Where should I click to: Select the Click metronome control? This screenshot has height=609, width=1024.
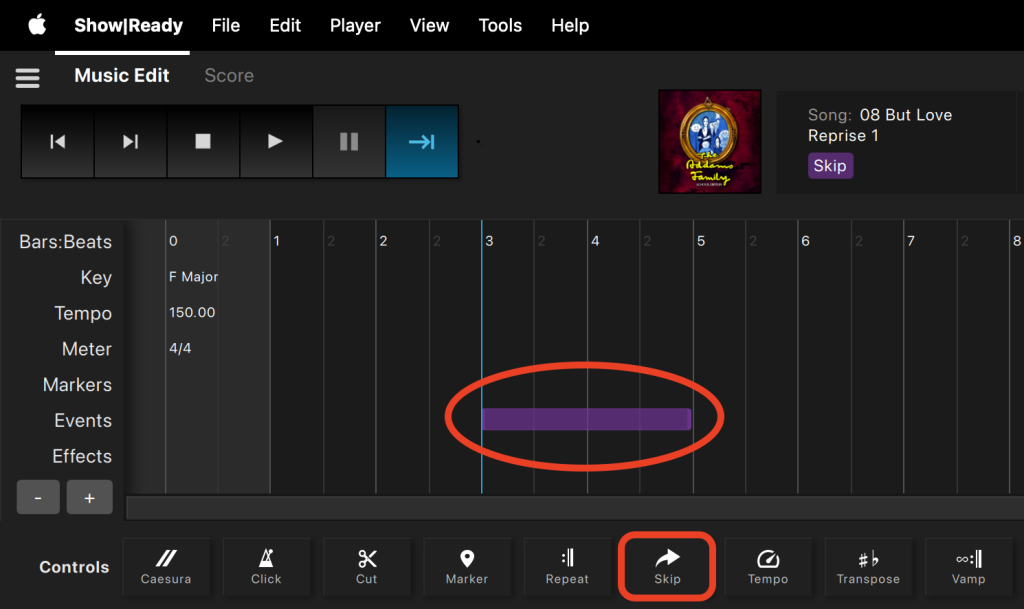[x=266, y=567]
